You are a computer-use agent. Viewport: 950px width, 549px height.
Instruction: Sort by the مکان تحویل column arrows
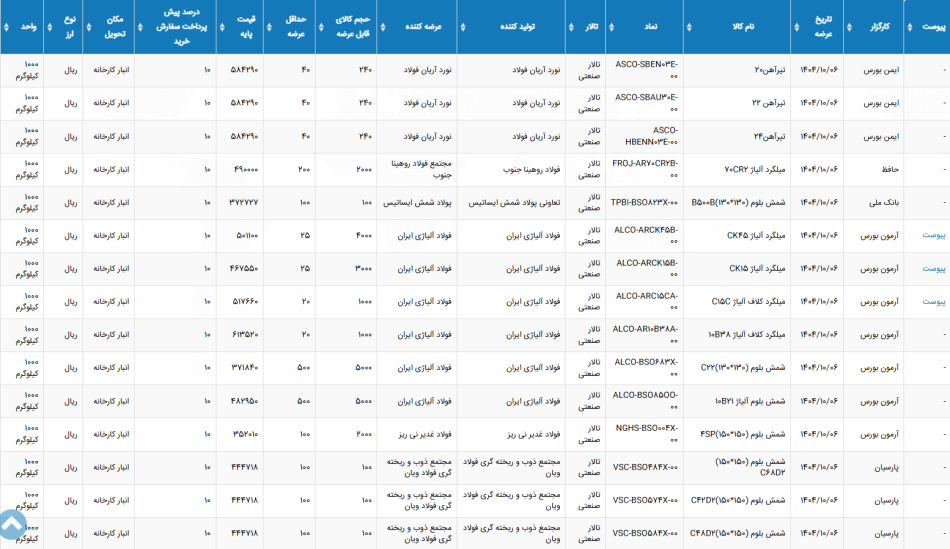[x=88, y=27]
